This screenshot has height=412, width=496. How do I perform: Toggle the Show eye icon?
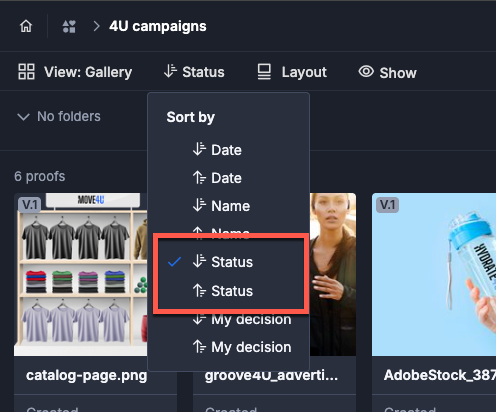(x=366, y=71)
